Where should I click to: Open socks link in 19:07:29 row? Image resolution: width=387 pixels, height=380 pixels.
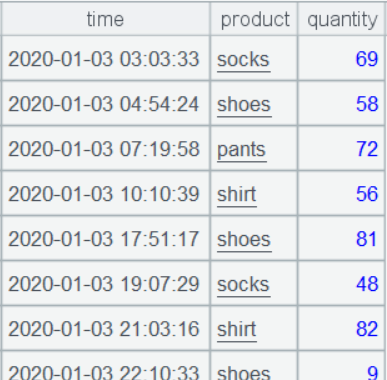point(243,284)
